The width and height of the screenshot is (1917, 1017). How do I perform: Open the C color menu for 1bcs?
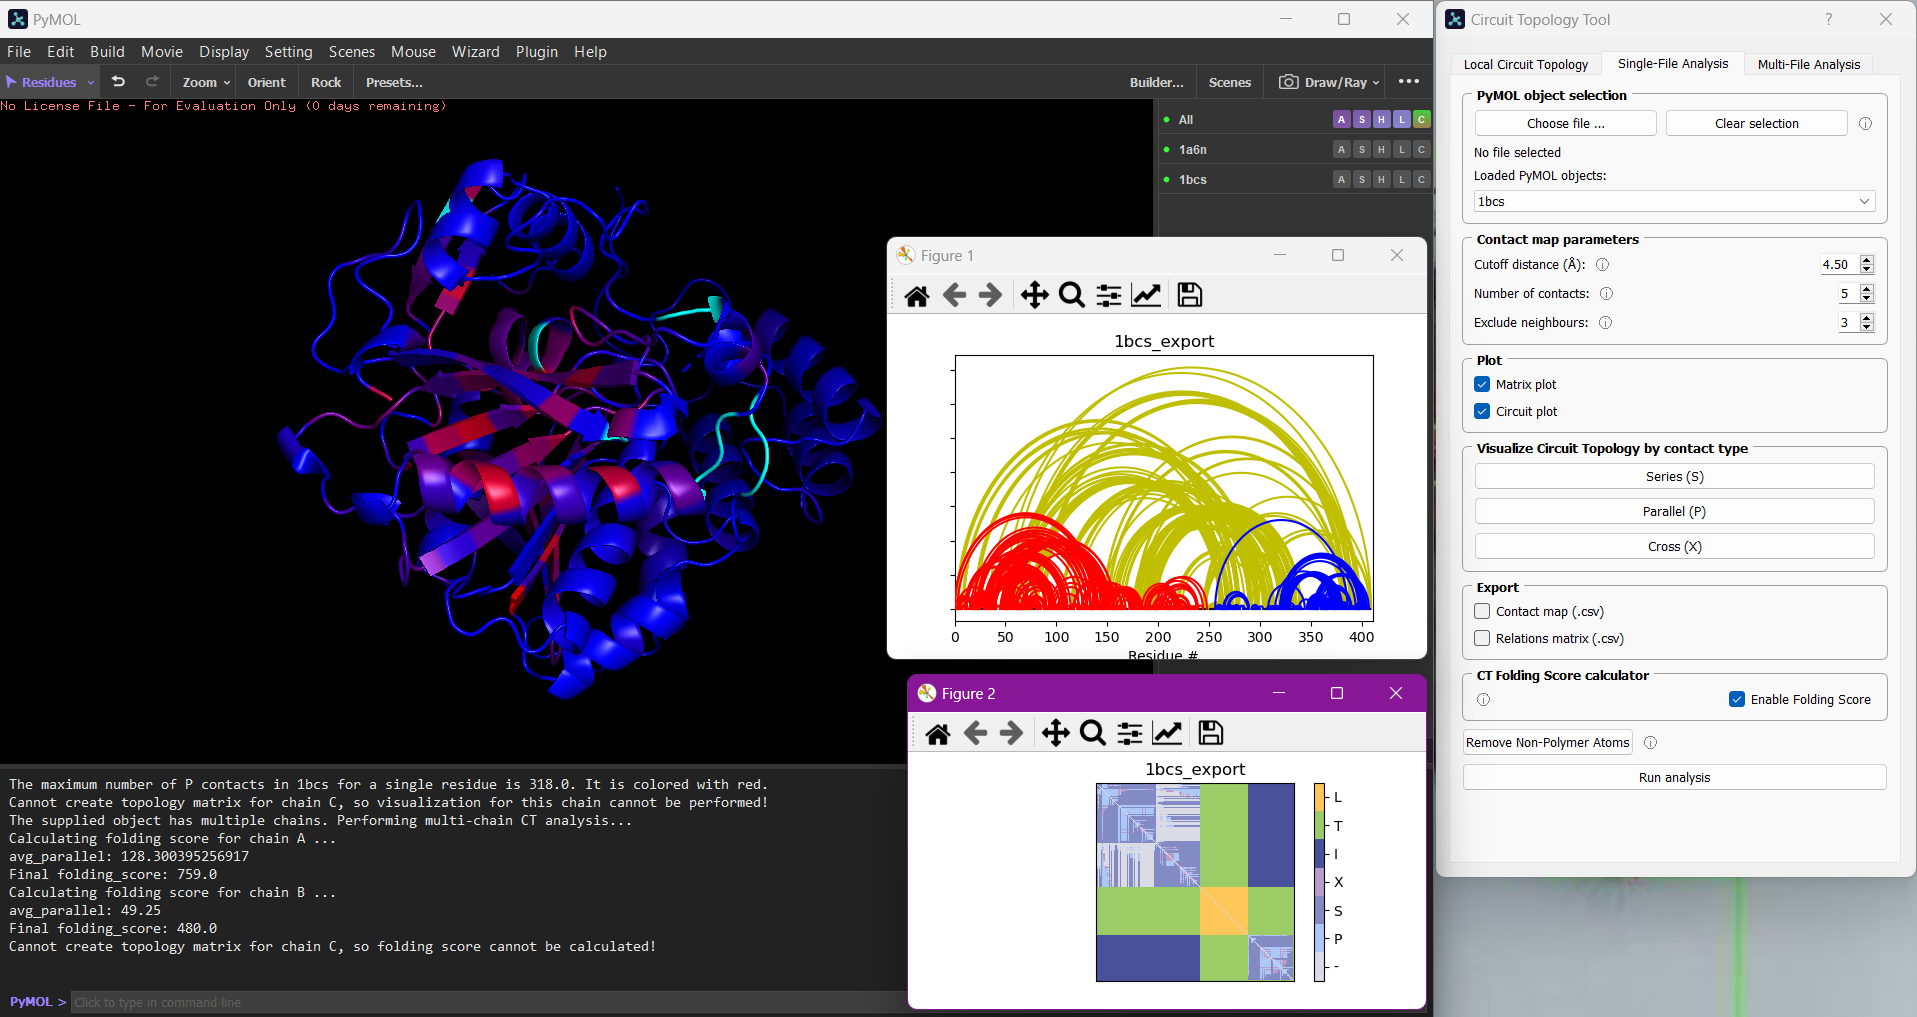tap(1421, 180)
